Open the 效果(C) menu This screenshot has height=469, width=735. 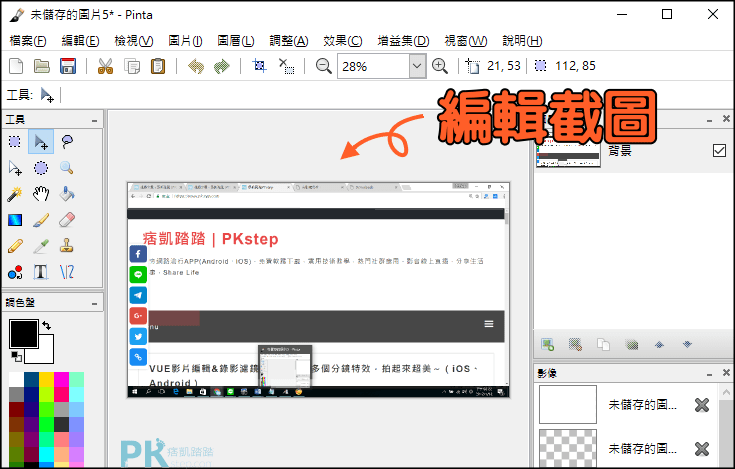click(343, 41)
